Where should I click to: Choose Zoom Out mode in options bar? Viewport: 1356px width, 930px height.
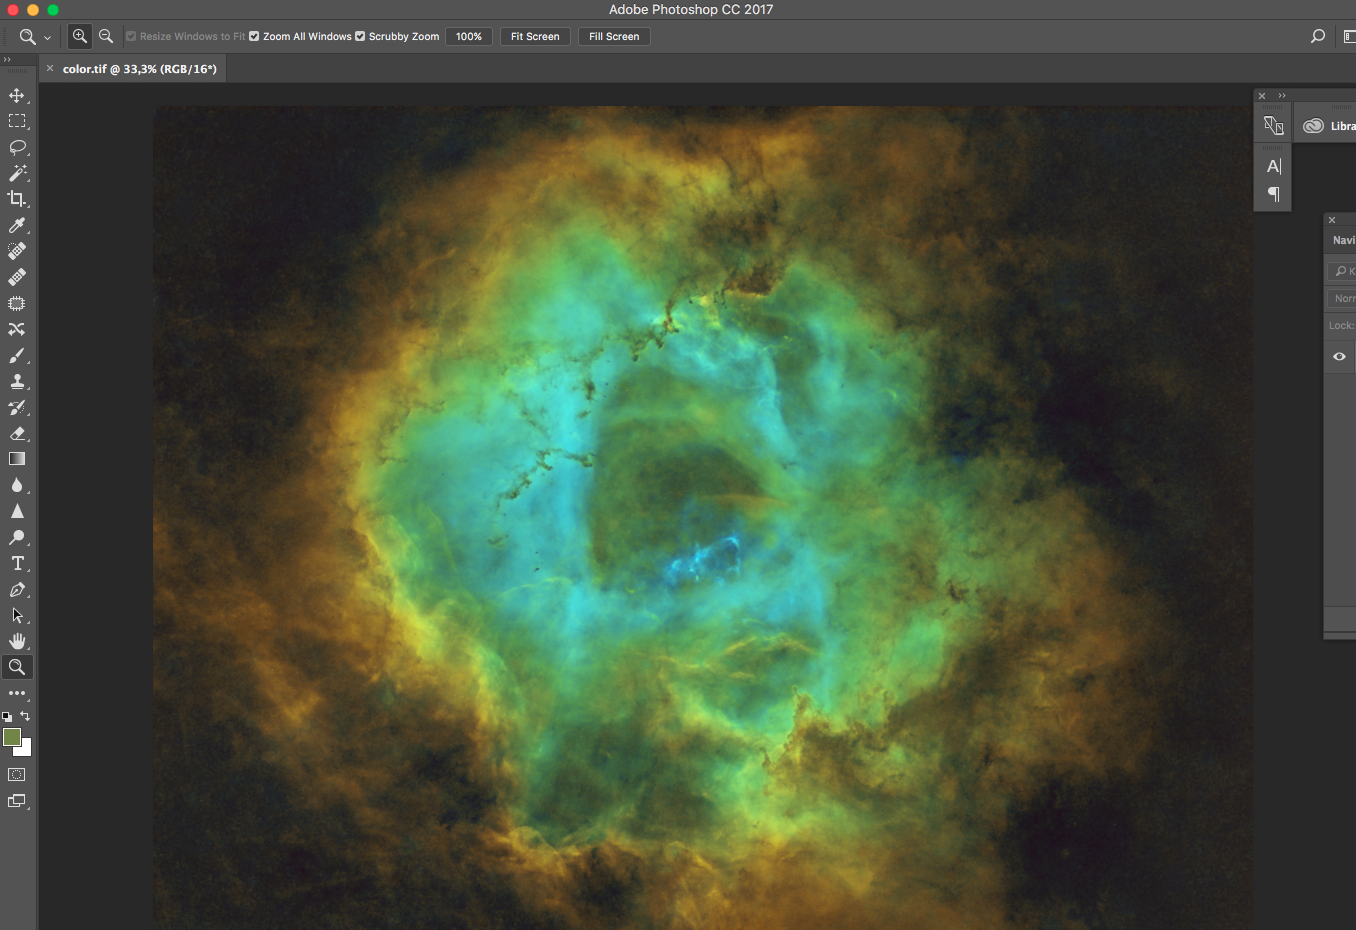pyautogui.click(x=106, y=36)
